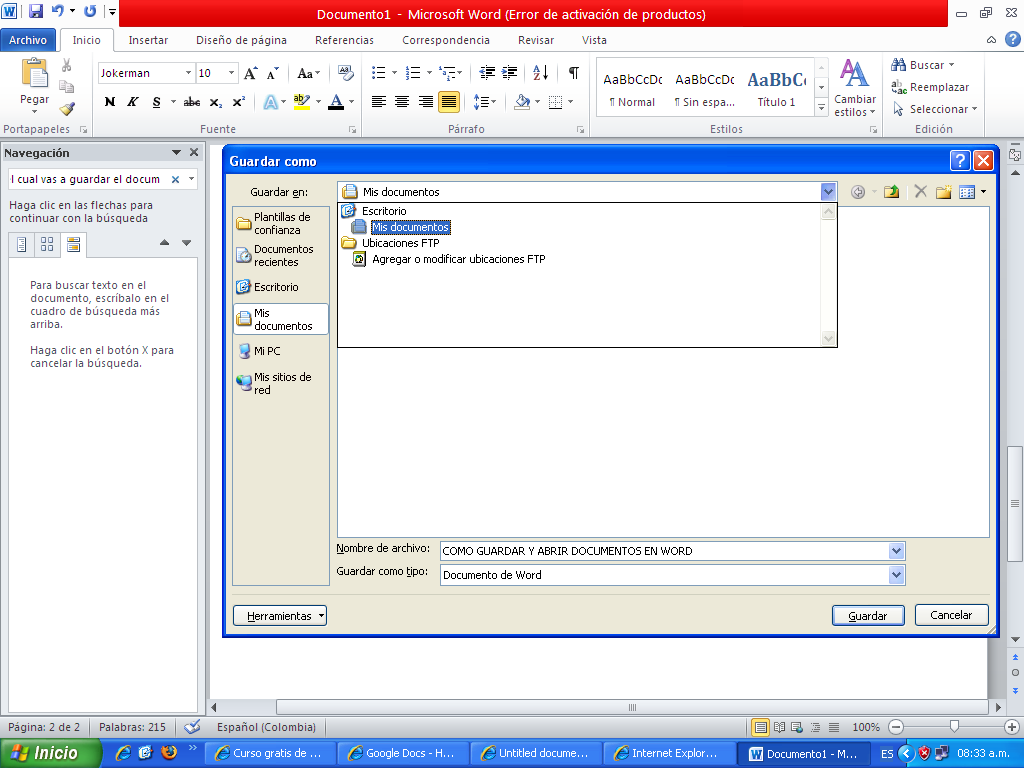This screenshot has height=768, width=1024.
Task: Click the zoom slider handle in status bar
Action: coord(954,726)
